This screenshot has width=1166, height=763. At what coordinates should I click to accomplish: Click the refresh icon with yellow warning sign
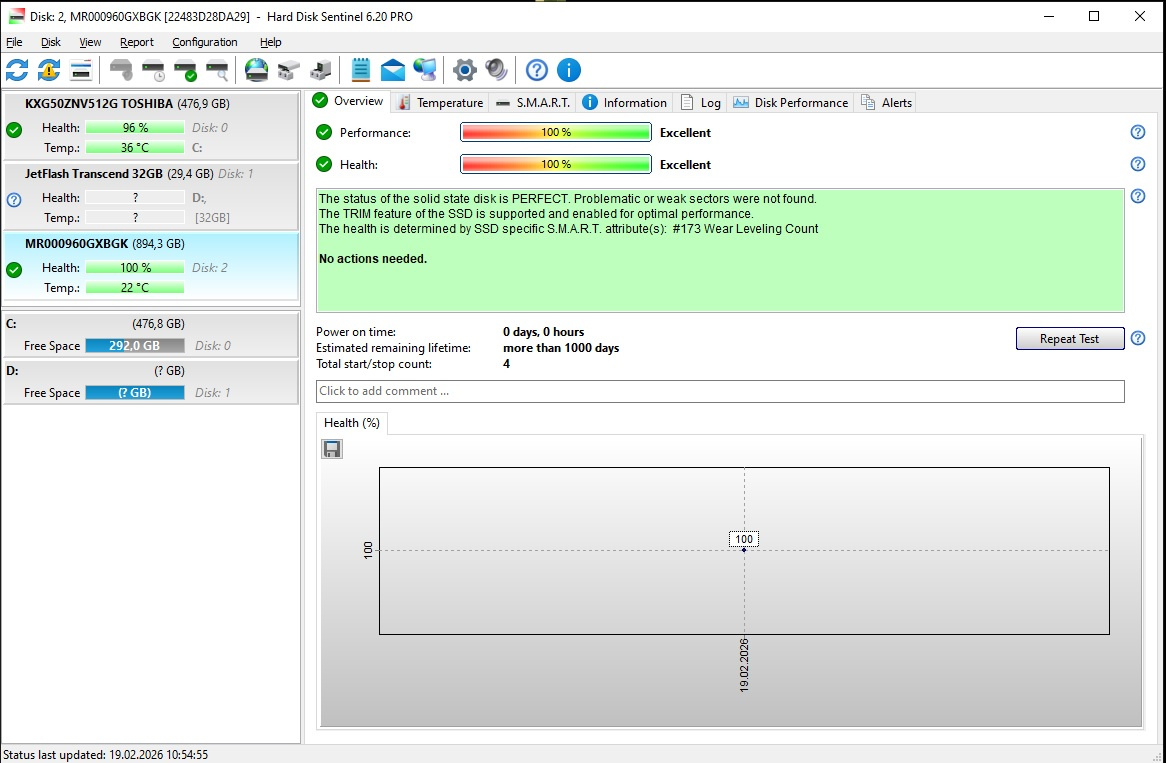click(49, 71)
